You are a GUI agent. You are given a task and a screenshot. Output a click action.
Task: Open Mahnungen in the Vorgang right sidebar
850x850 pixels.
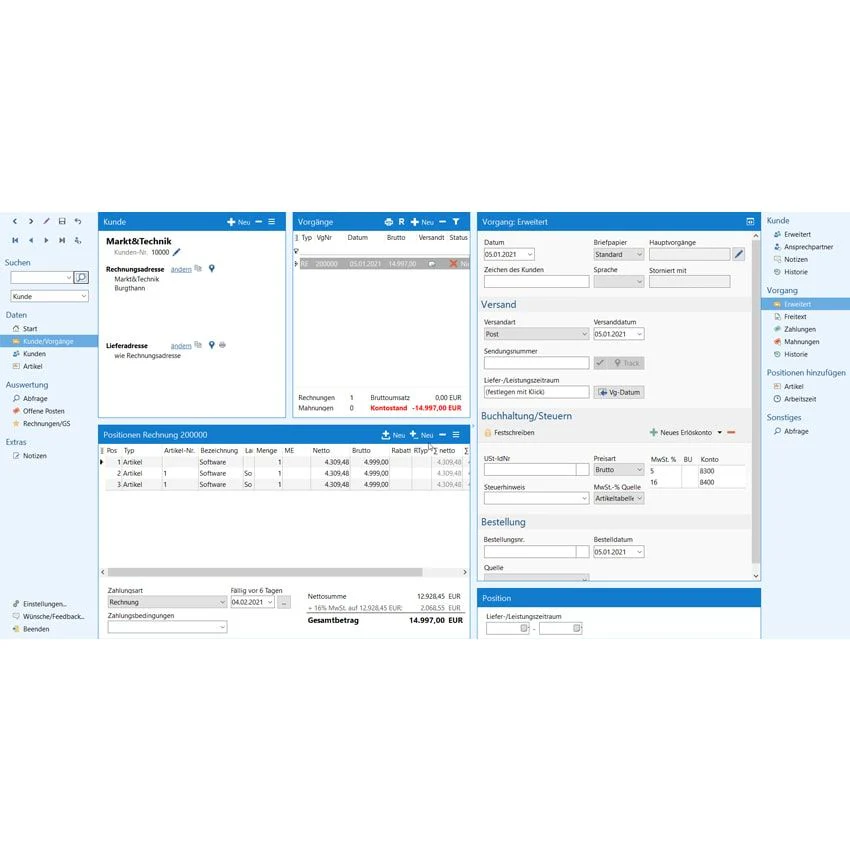coord(801,342)
